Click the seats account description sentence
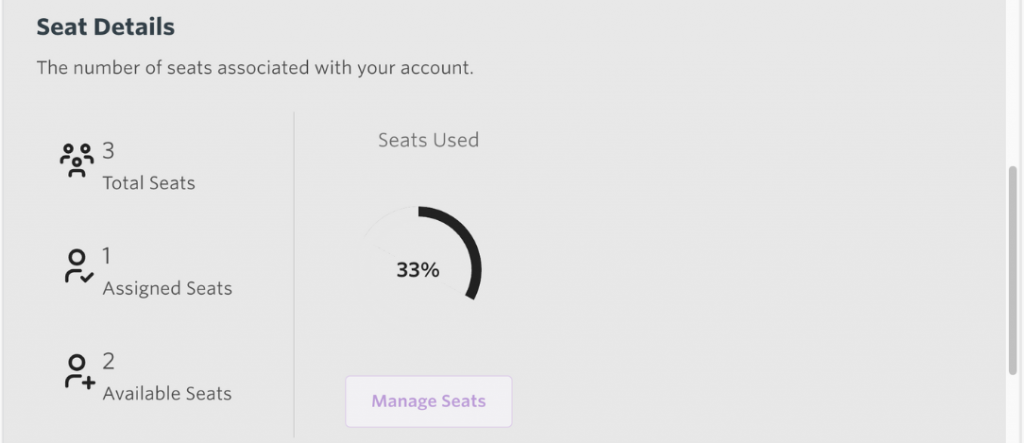1024x443 pixels. point(255,67)
